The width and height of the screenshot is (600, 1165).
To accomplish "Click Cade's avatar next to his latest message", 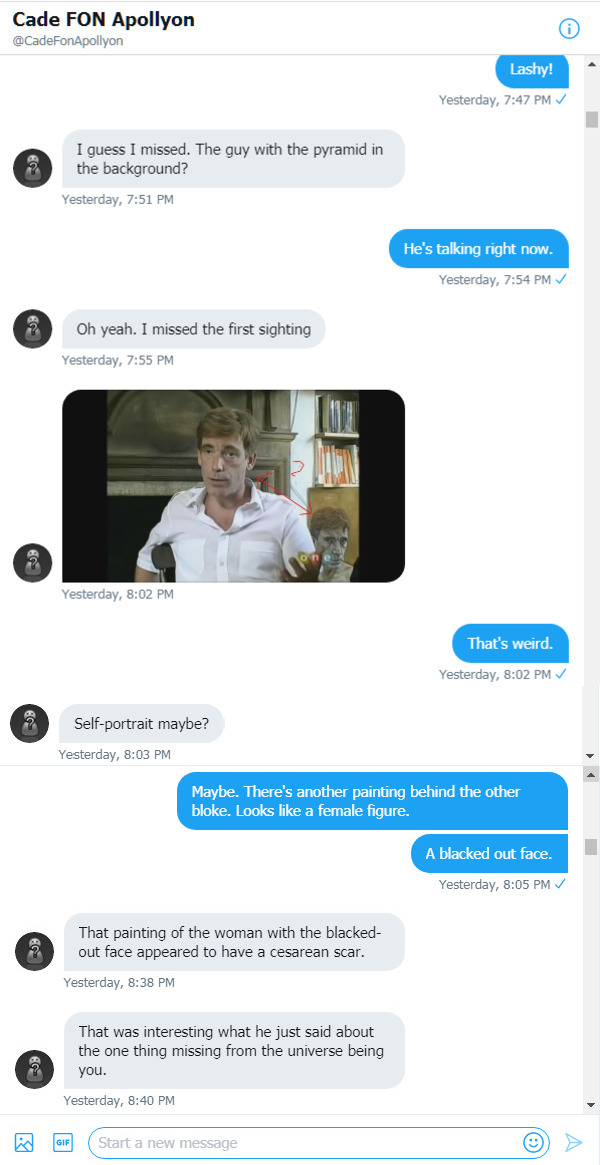I will tap(34, 1069).
